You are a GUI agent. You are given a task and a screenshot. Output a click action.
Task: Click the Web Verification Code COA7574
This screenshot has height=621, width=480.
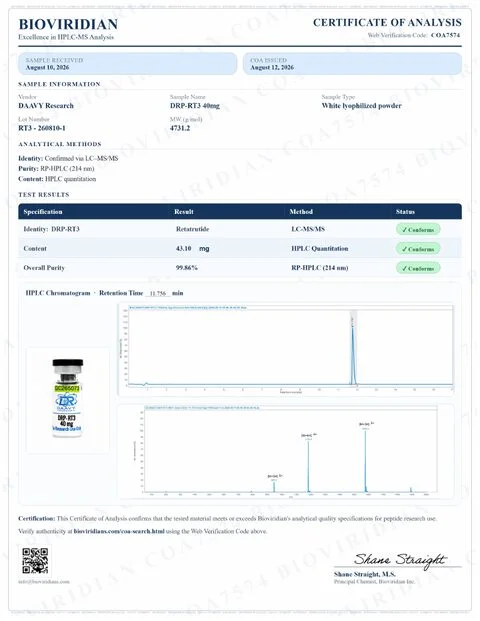(446, 35)
